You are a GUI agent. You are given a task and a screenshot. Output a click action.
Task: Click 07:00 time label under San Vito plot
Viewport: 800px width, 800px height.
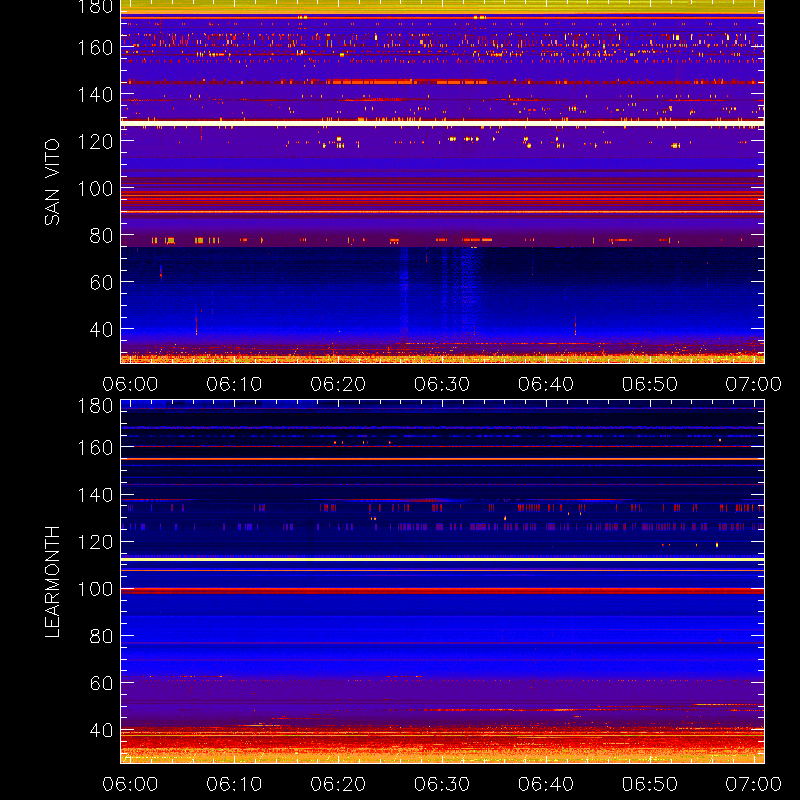coord(754,384)
